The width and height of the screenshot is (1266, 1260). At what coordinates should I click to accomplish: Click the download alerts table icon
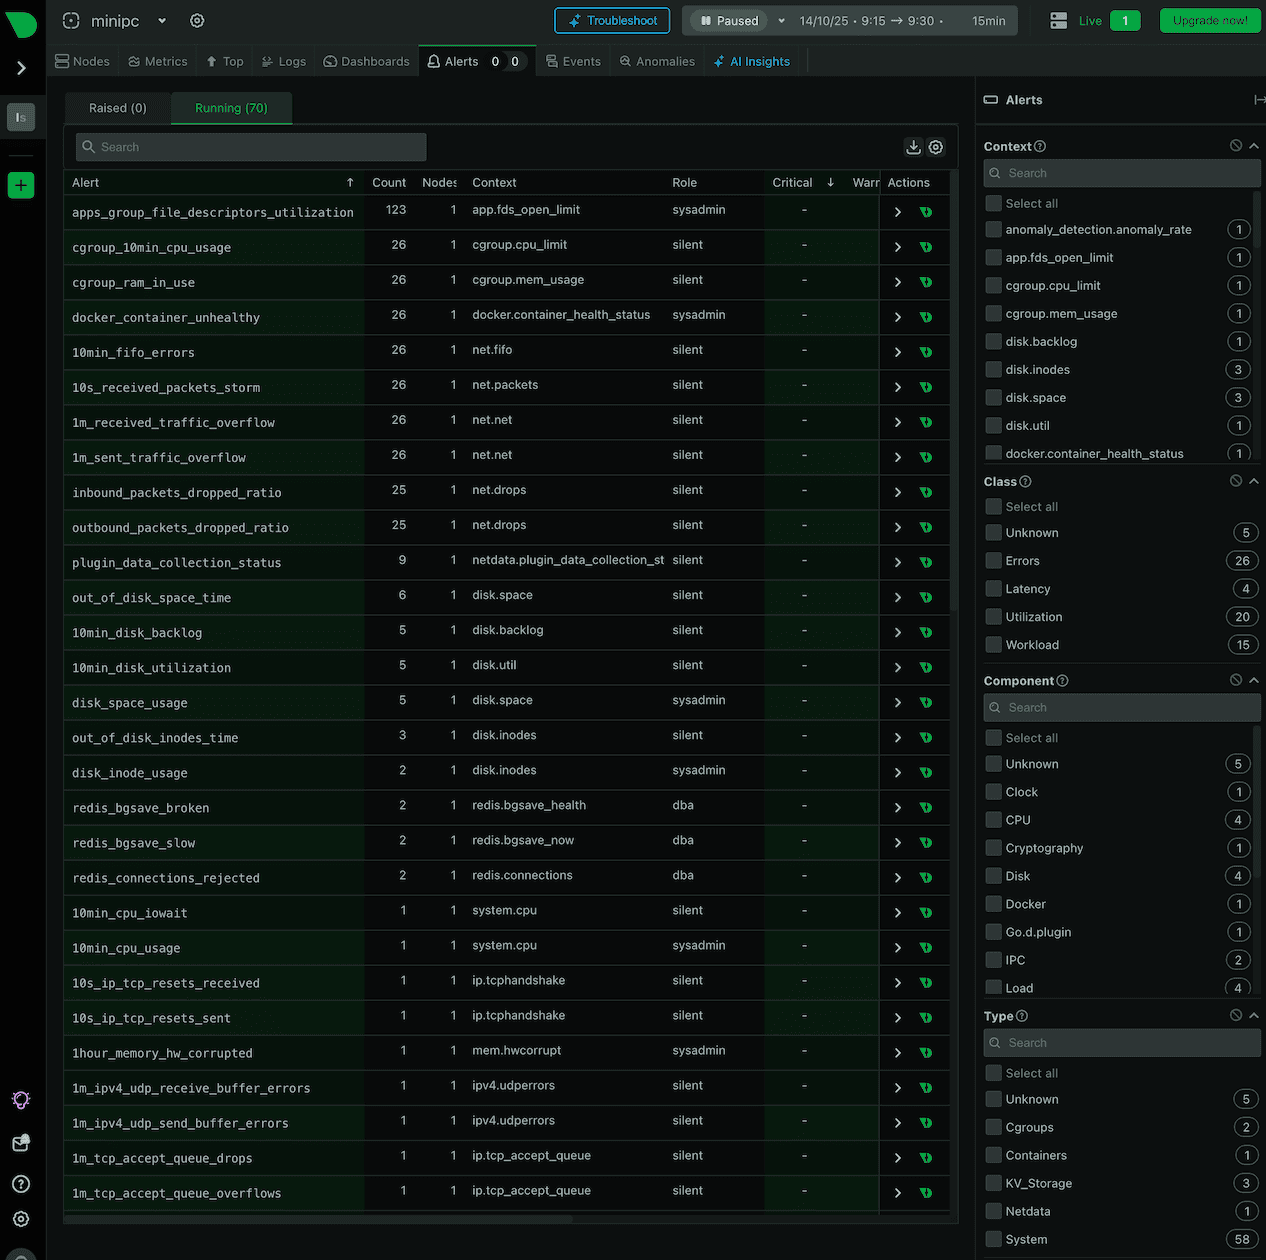click(913, 147)
